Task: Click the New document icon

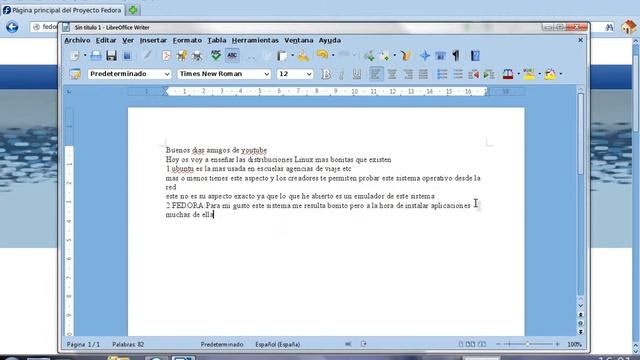Action: 75,56
